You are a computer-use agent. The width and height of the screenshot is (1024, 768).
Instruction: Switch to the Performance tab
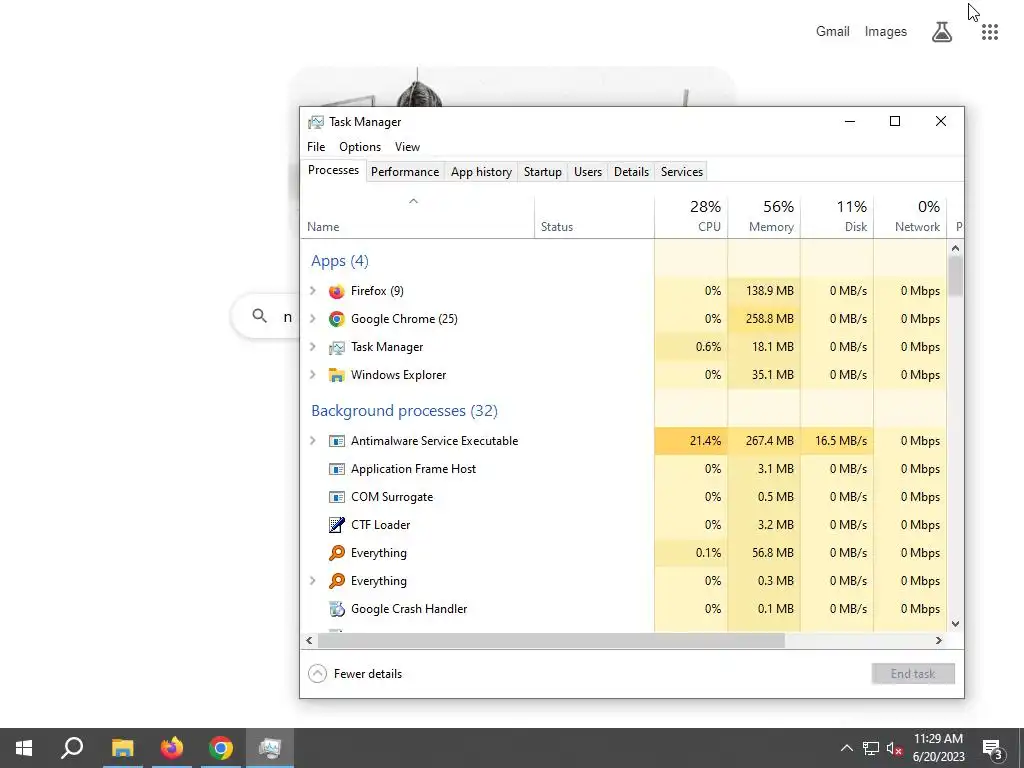(405, 172)
